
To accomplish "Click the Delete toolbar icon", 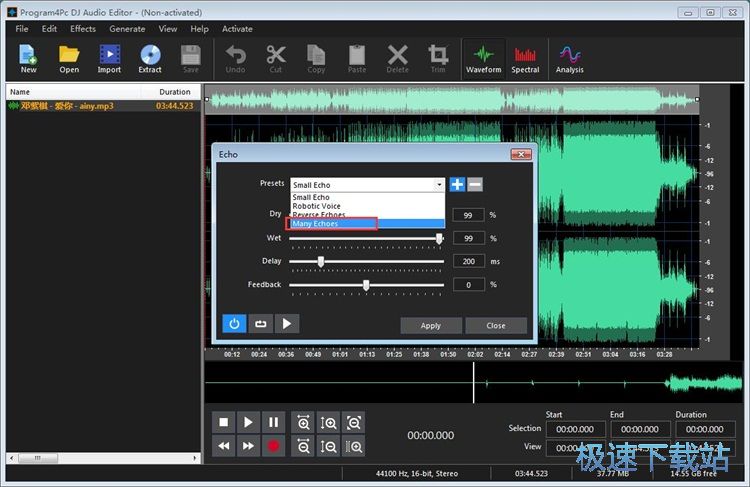I will [397, 59].
